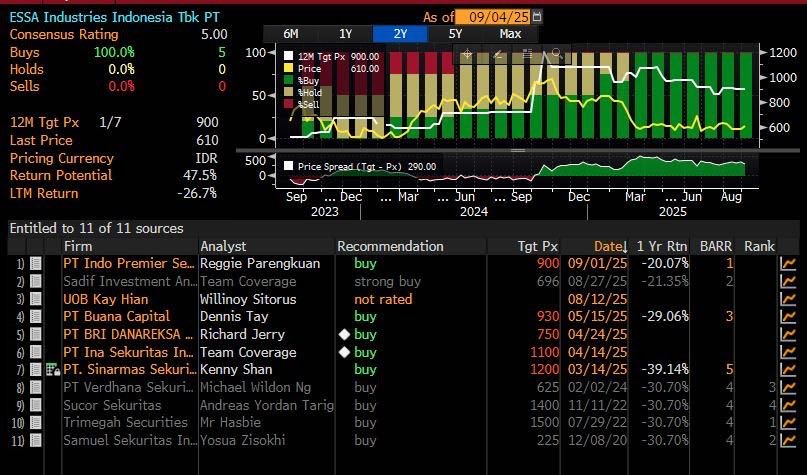Toggle the red %Sell legend swatch

(x=288, y=104)
